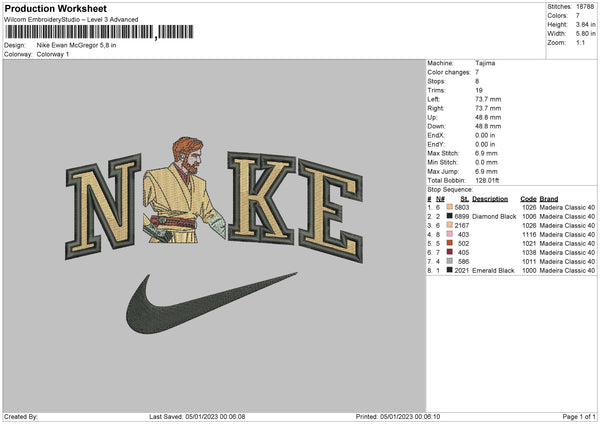
Task: Click 'Emerald Black' description text
Action: (x=493, y=271)
